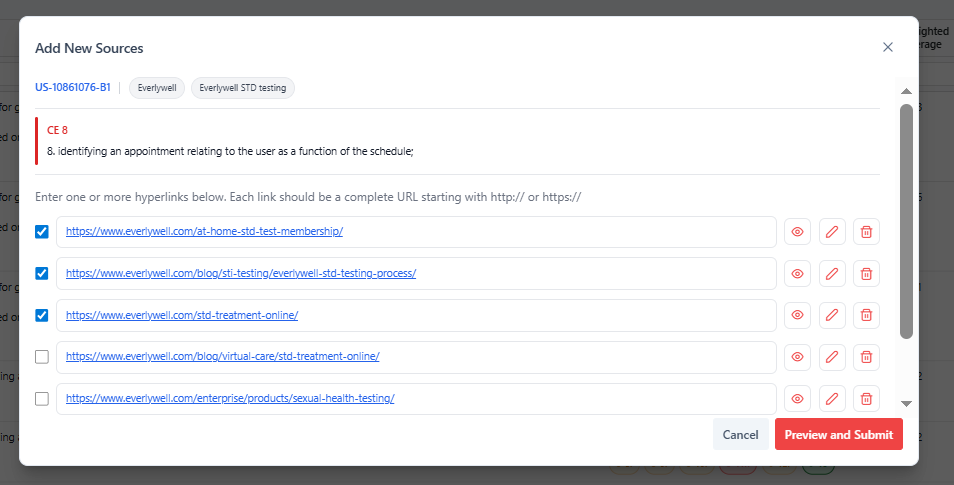Delete the everlywell-std-testing-process link
954x485 pixels.
click(x=866, y=273)
